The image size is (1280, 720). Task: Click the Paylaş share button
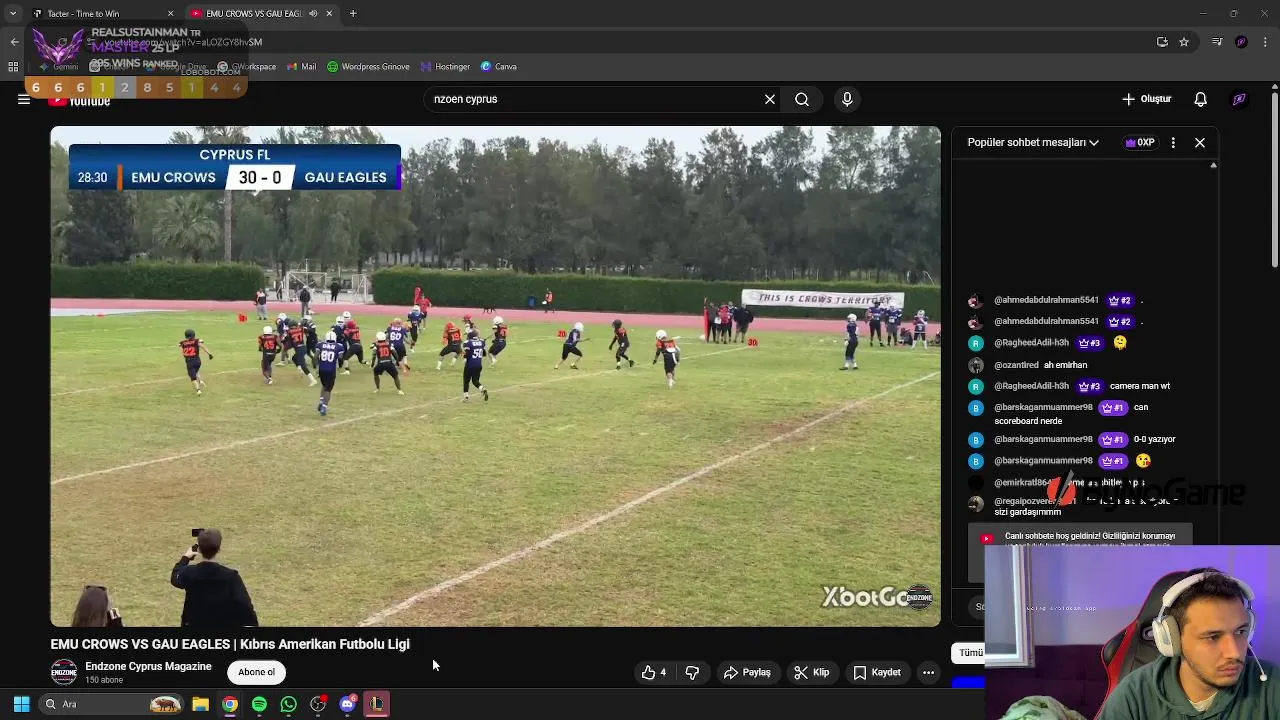(747, 672)
